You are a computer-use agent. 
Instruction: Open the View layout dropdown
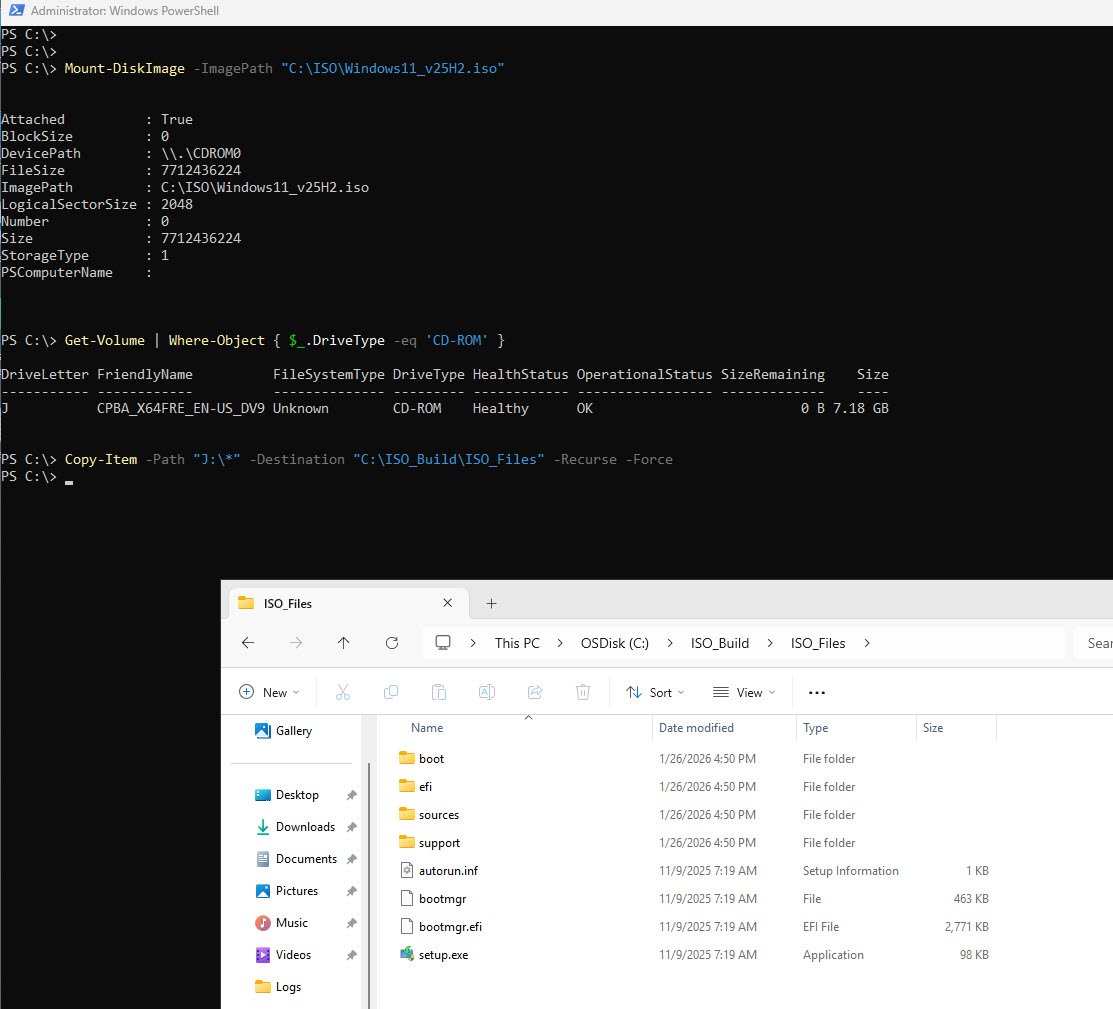coord(744,692)
